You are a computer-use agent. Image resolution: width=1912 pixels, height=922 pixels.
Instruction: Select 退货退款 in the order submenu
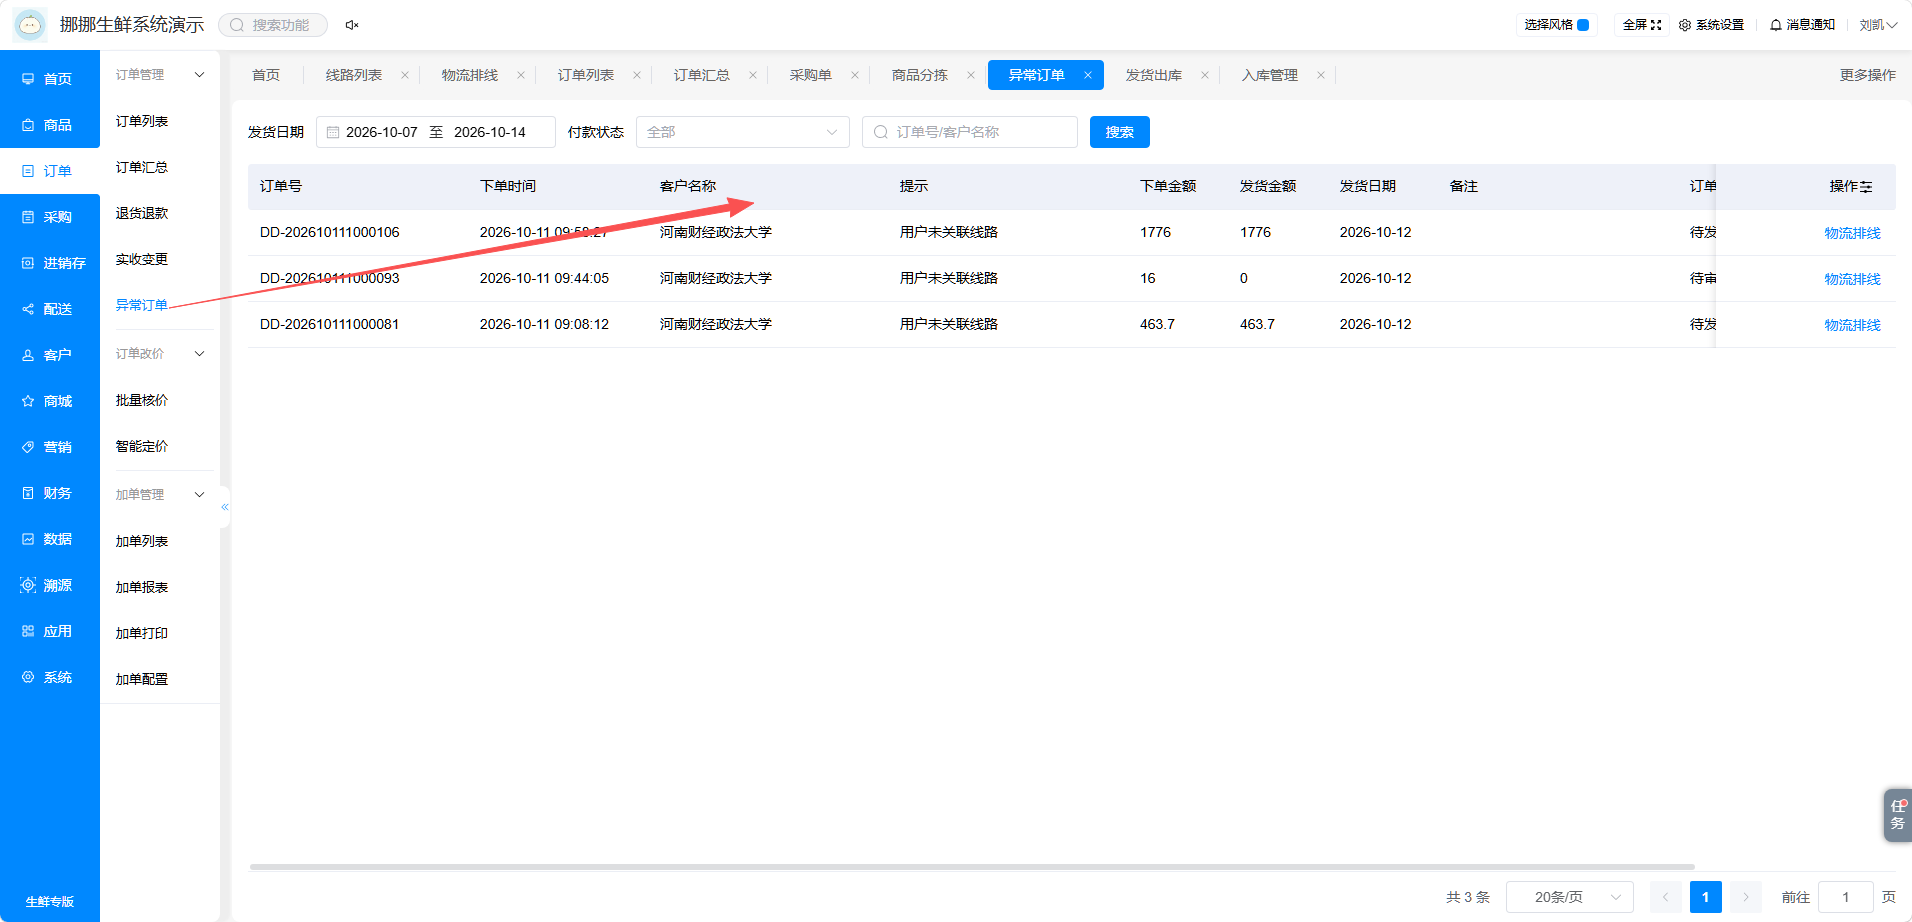pos(142,213)
